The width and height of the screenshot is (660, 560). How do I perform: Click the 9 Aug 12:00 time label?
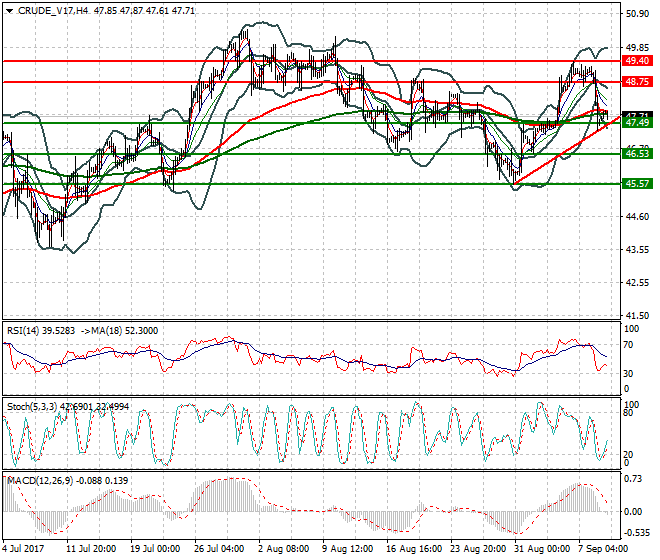pos(348,549)
